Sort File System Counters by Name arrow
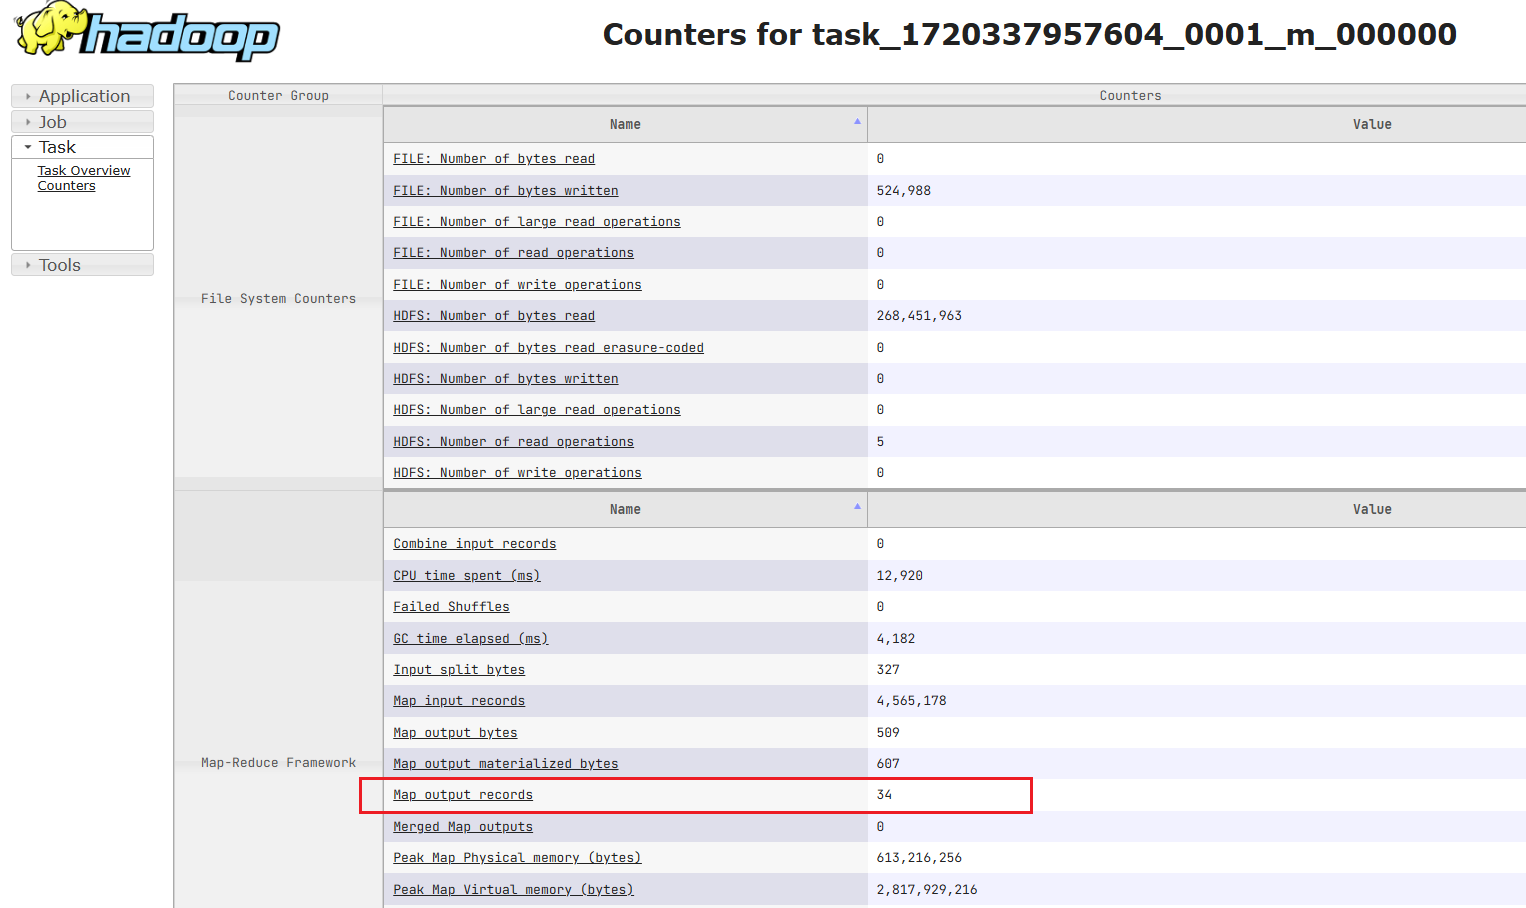The height and width of the screenshot is (908, 1526). coord(857,122)
